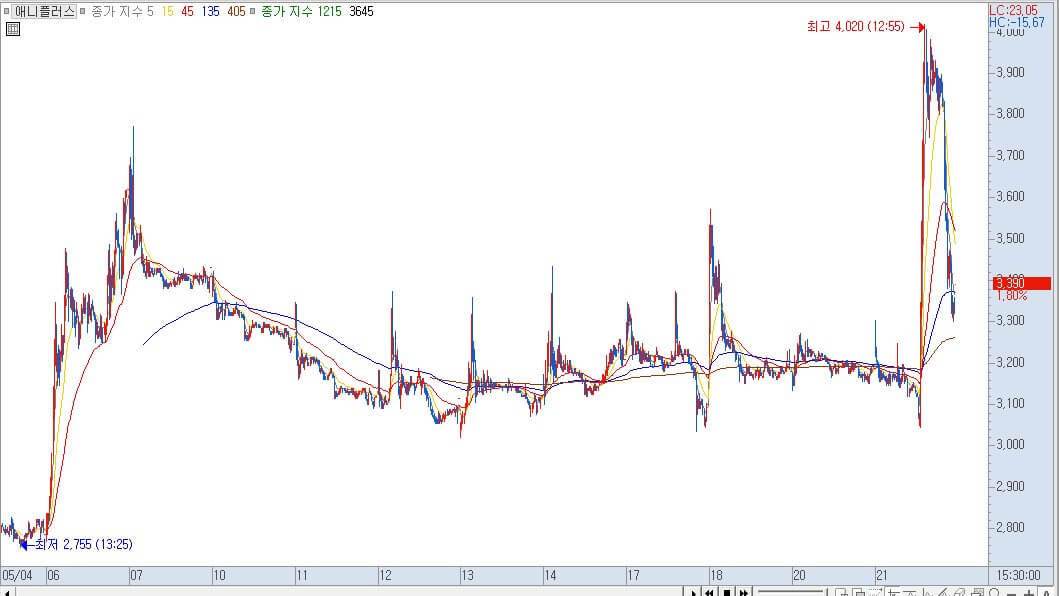Screen dimensions: 1059x596
Task: Click the 3,300 price axis label
Action: (1010, 320)
